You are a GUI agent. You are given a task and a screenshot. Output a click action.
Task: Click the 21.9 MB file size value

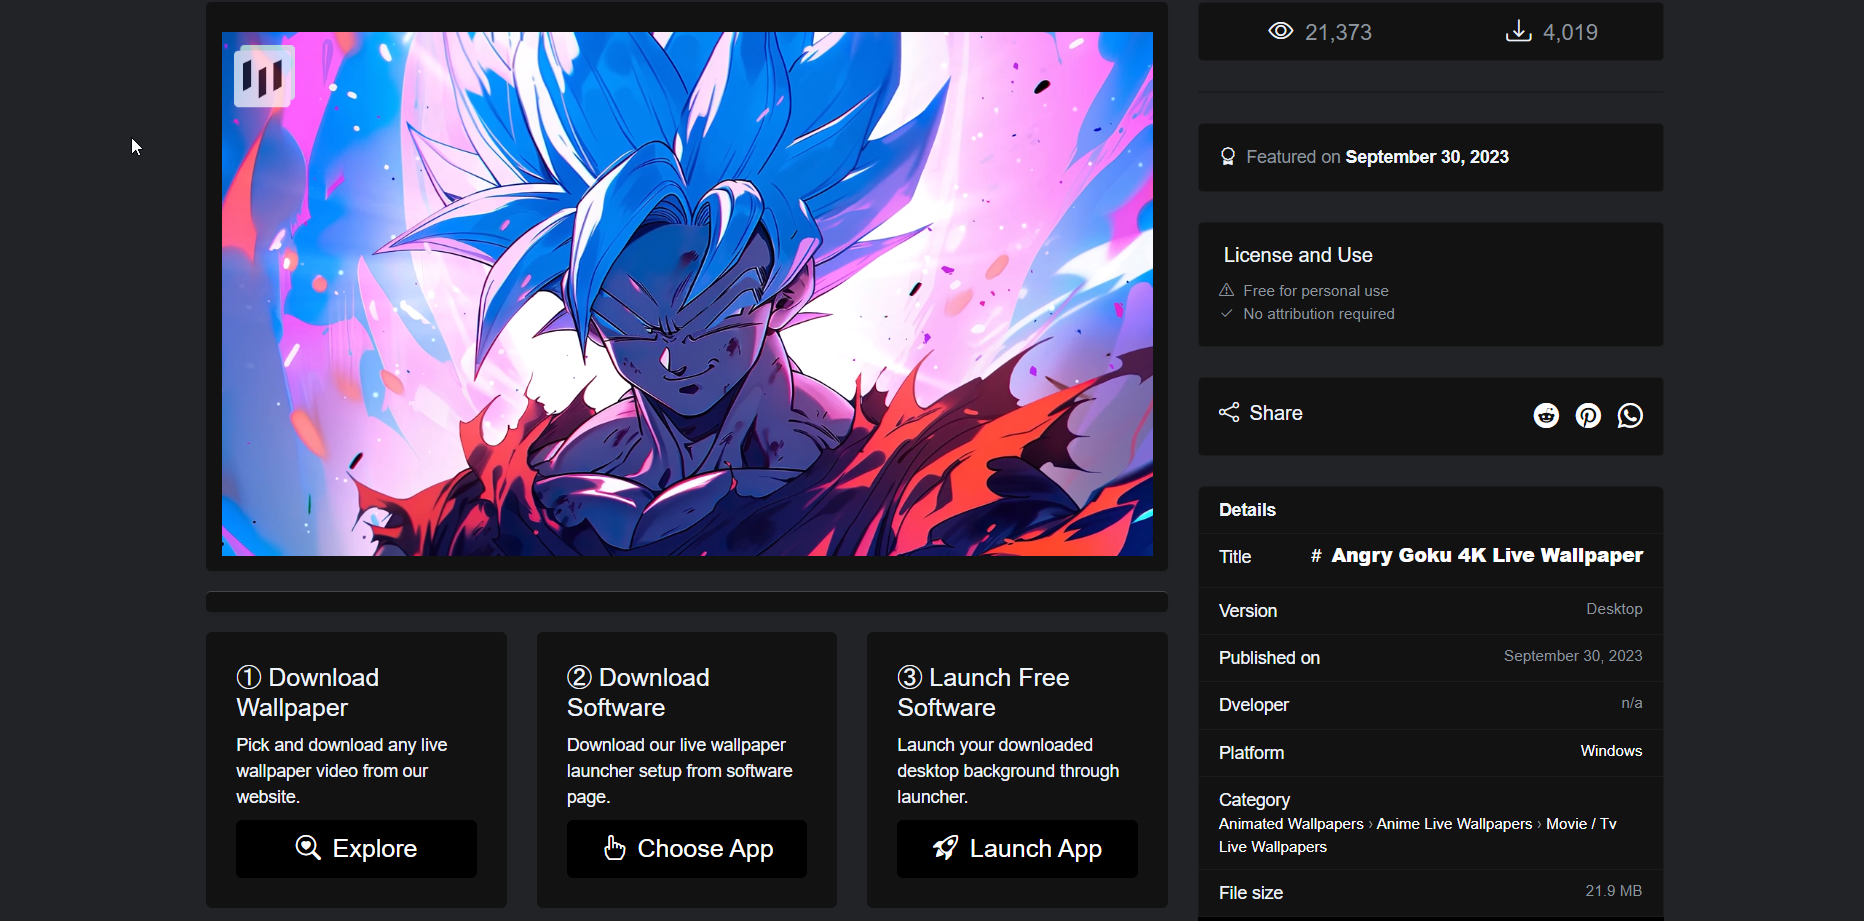1614,891
